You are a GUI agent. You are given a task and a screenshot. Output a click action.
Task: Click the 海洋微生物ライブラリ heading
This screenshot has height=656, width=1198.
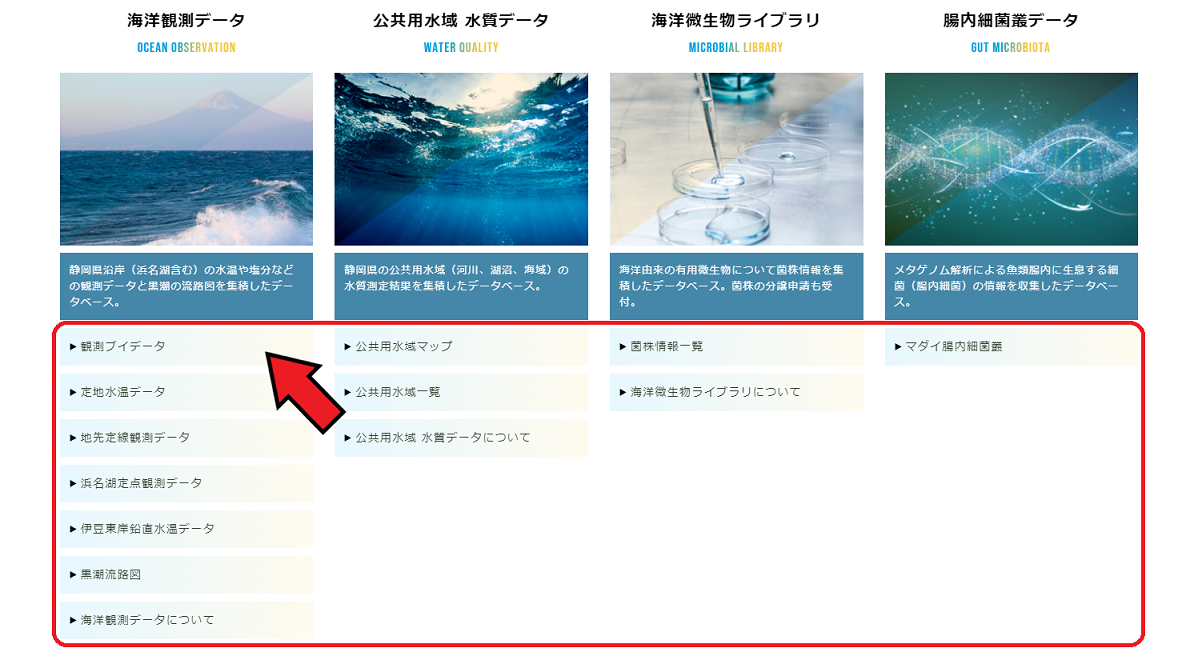click(736, 21)
